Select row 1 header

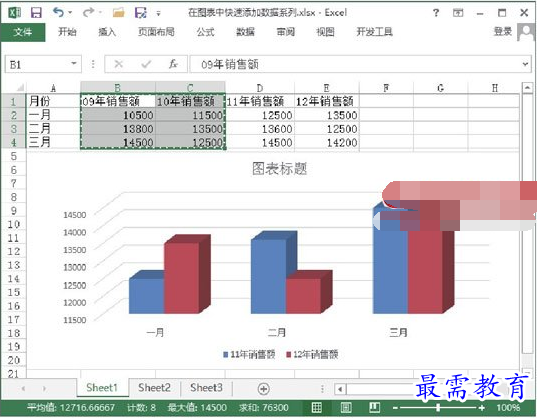click(x=13, y=101)
